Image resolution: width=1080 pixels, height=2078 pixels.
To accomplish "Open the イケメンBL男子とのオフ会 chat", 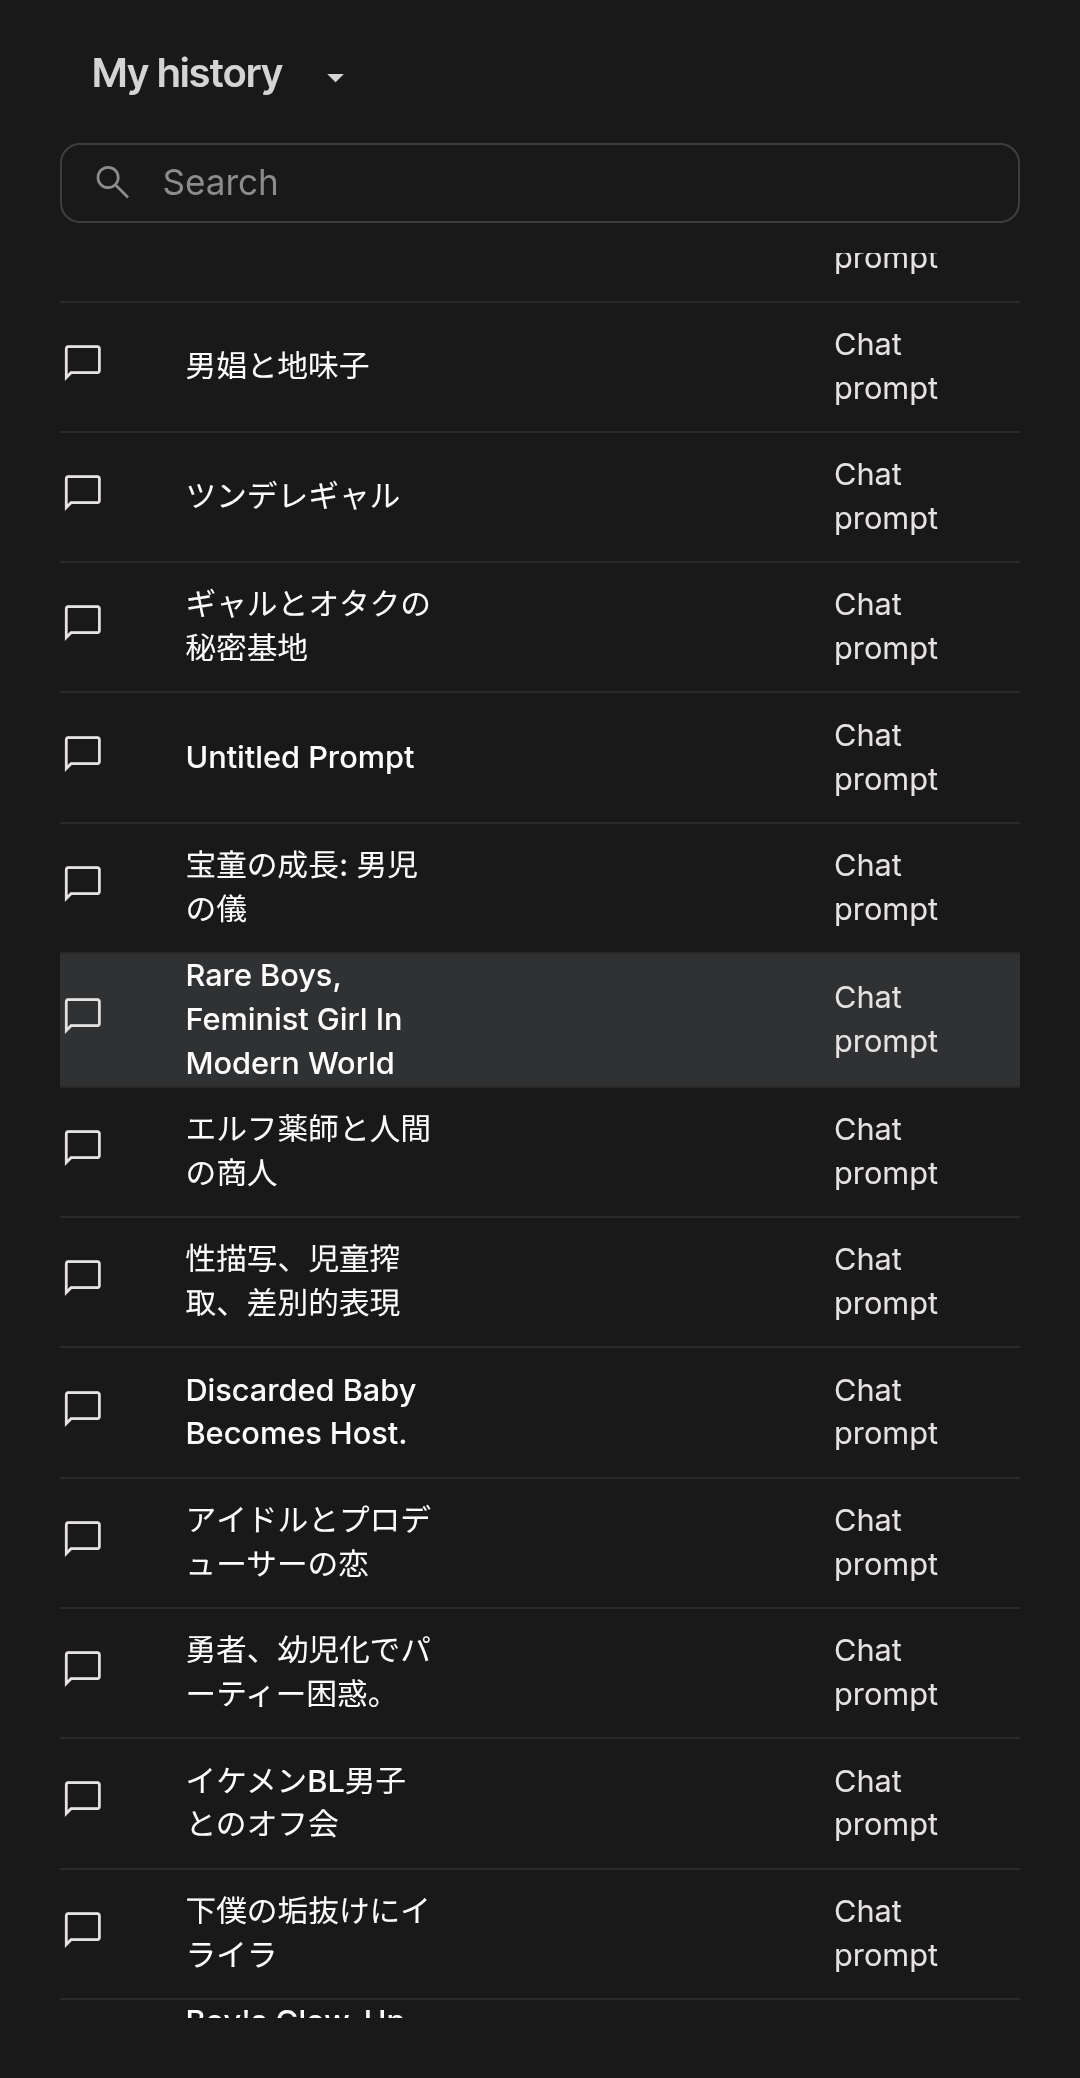I will tap(296, 1802).
